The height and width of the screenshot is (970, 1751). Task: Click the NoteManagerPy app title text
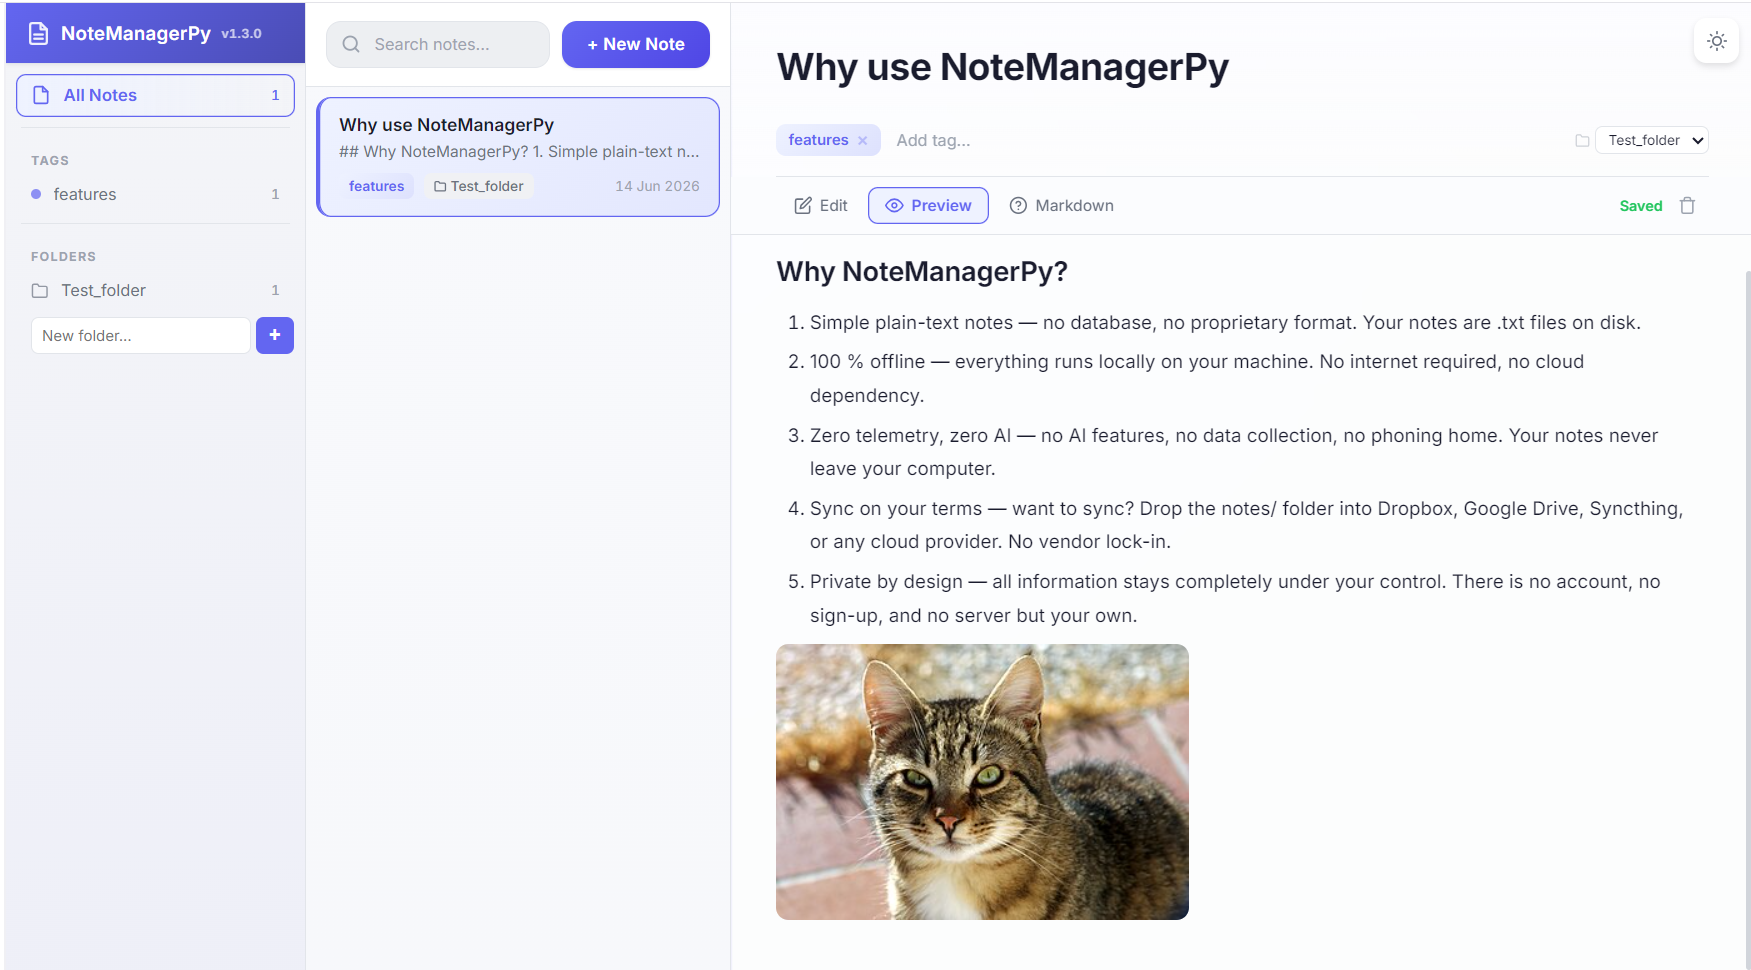coord(136,33)
